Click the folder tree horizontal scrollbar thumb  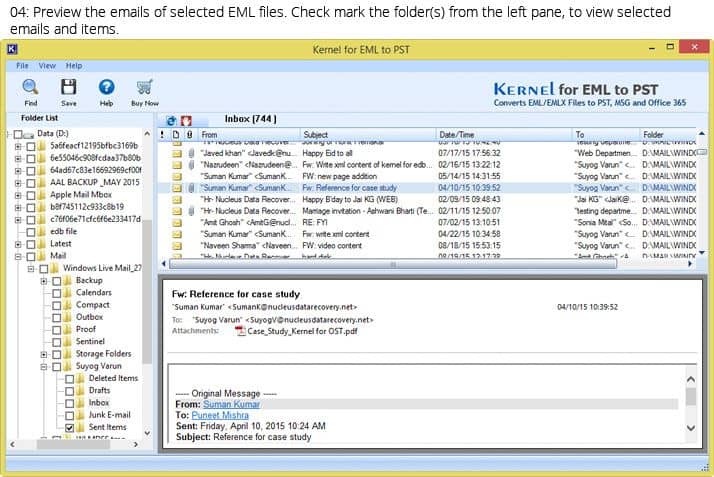73,444
